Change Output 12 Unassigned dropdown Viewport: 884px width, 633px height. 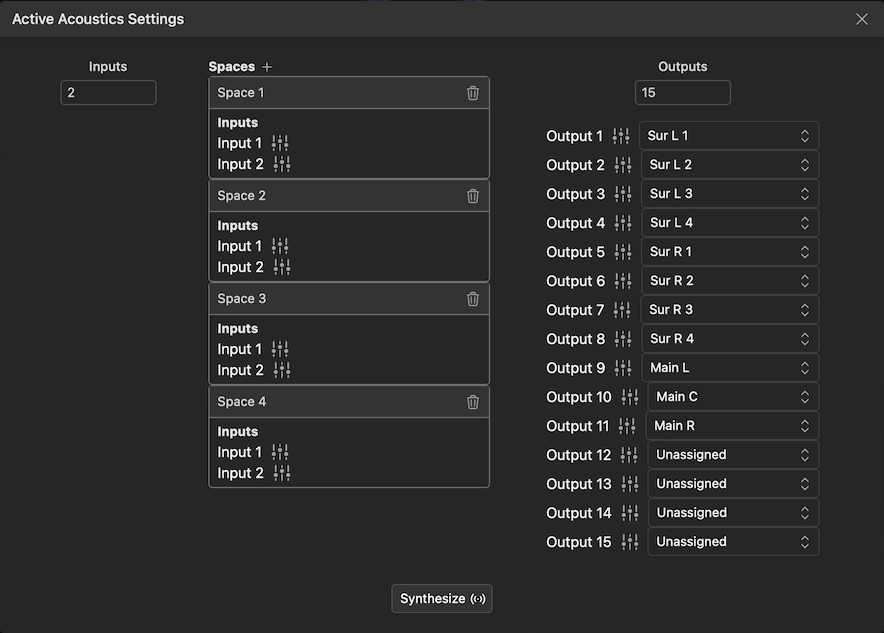click(733, 455)
